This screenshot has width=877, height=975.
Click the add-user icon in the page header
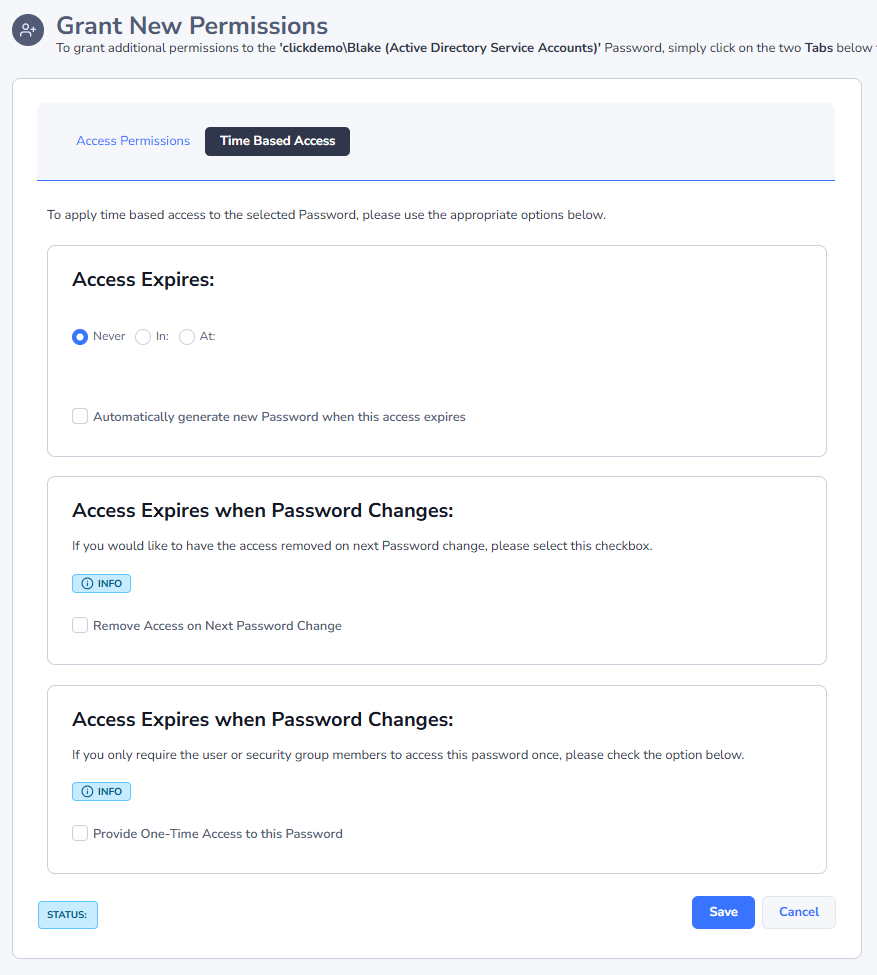[27, 30]
